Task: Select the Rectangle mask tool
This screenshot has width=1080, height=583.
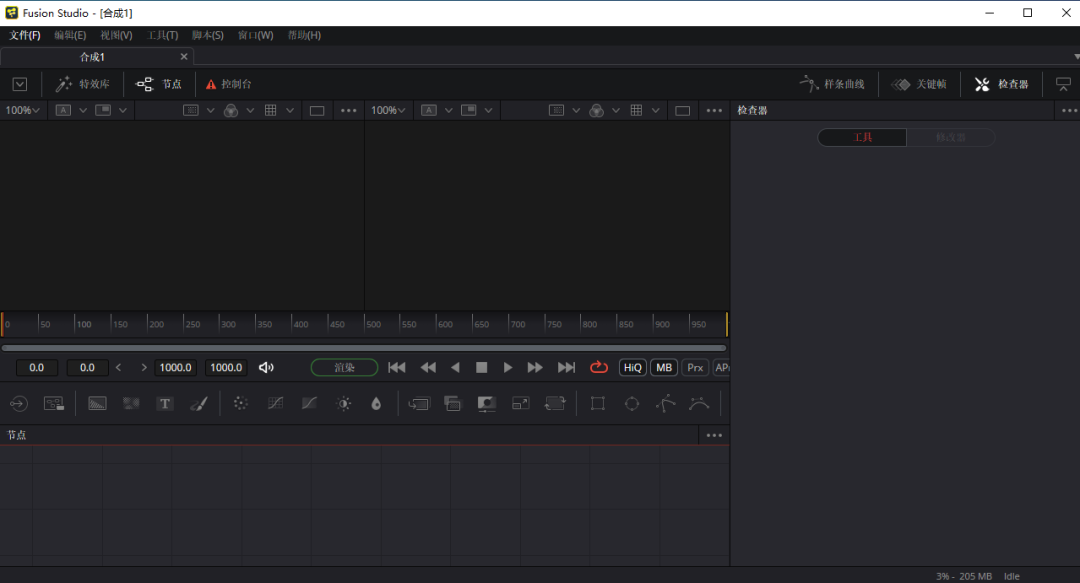Action: (598, 404)
